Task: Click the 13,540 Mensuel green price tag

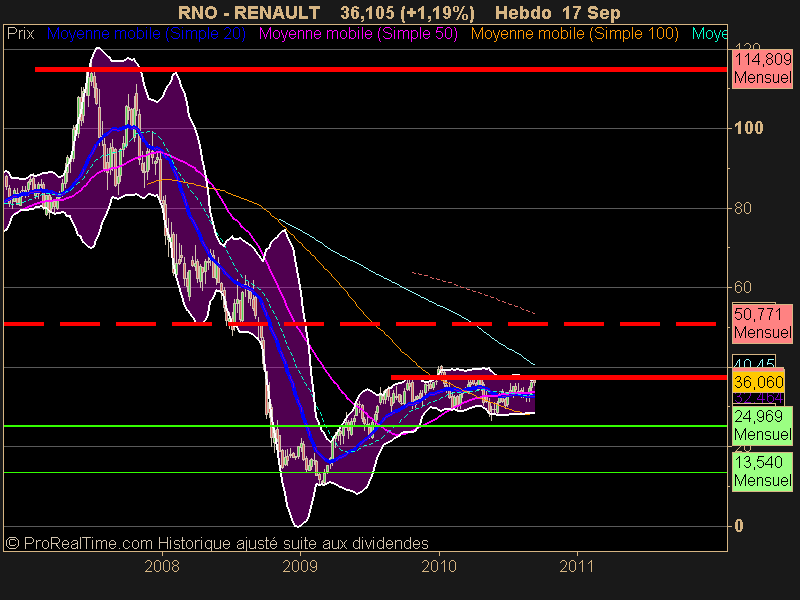Action: coord(762,471)
